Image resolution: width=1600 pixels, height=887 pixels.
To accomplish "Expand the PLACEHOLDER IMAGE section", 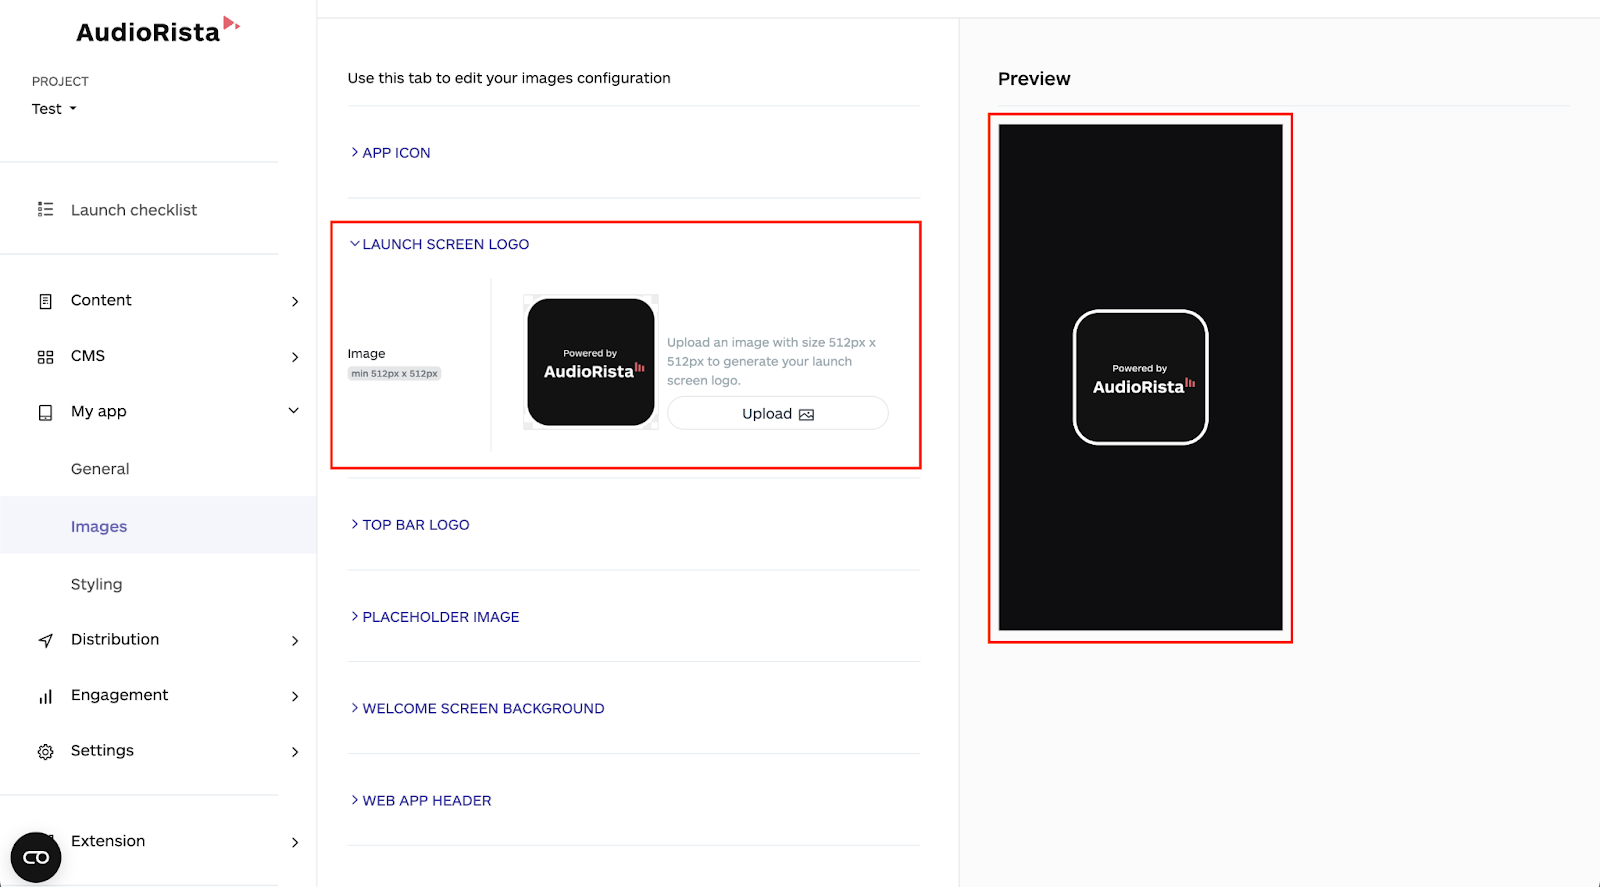I will (x=435, y=617).
